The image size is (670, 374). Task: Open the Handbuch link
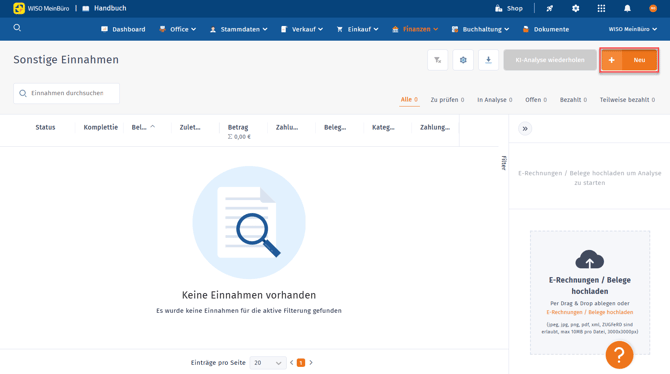click(104, 8)
